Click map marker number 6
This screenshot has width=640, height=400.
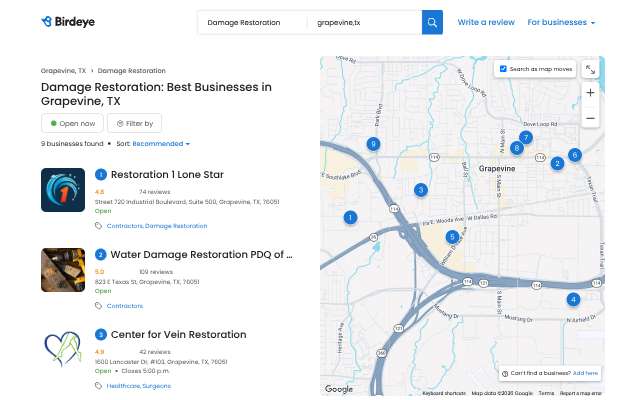[x=575, y=155]
